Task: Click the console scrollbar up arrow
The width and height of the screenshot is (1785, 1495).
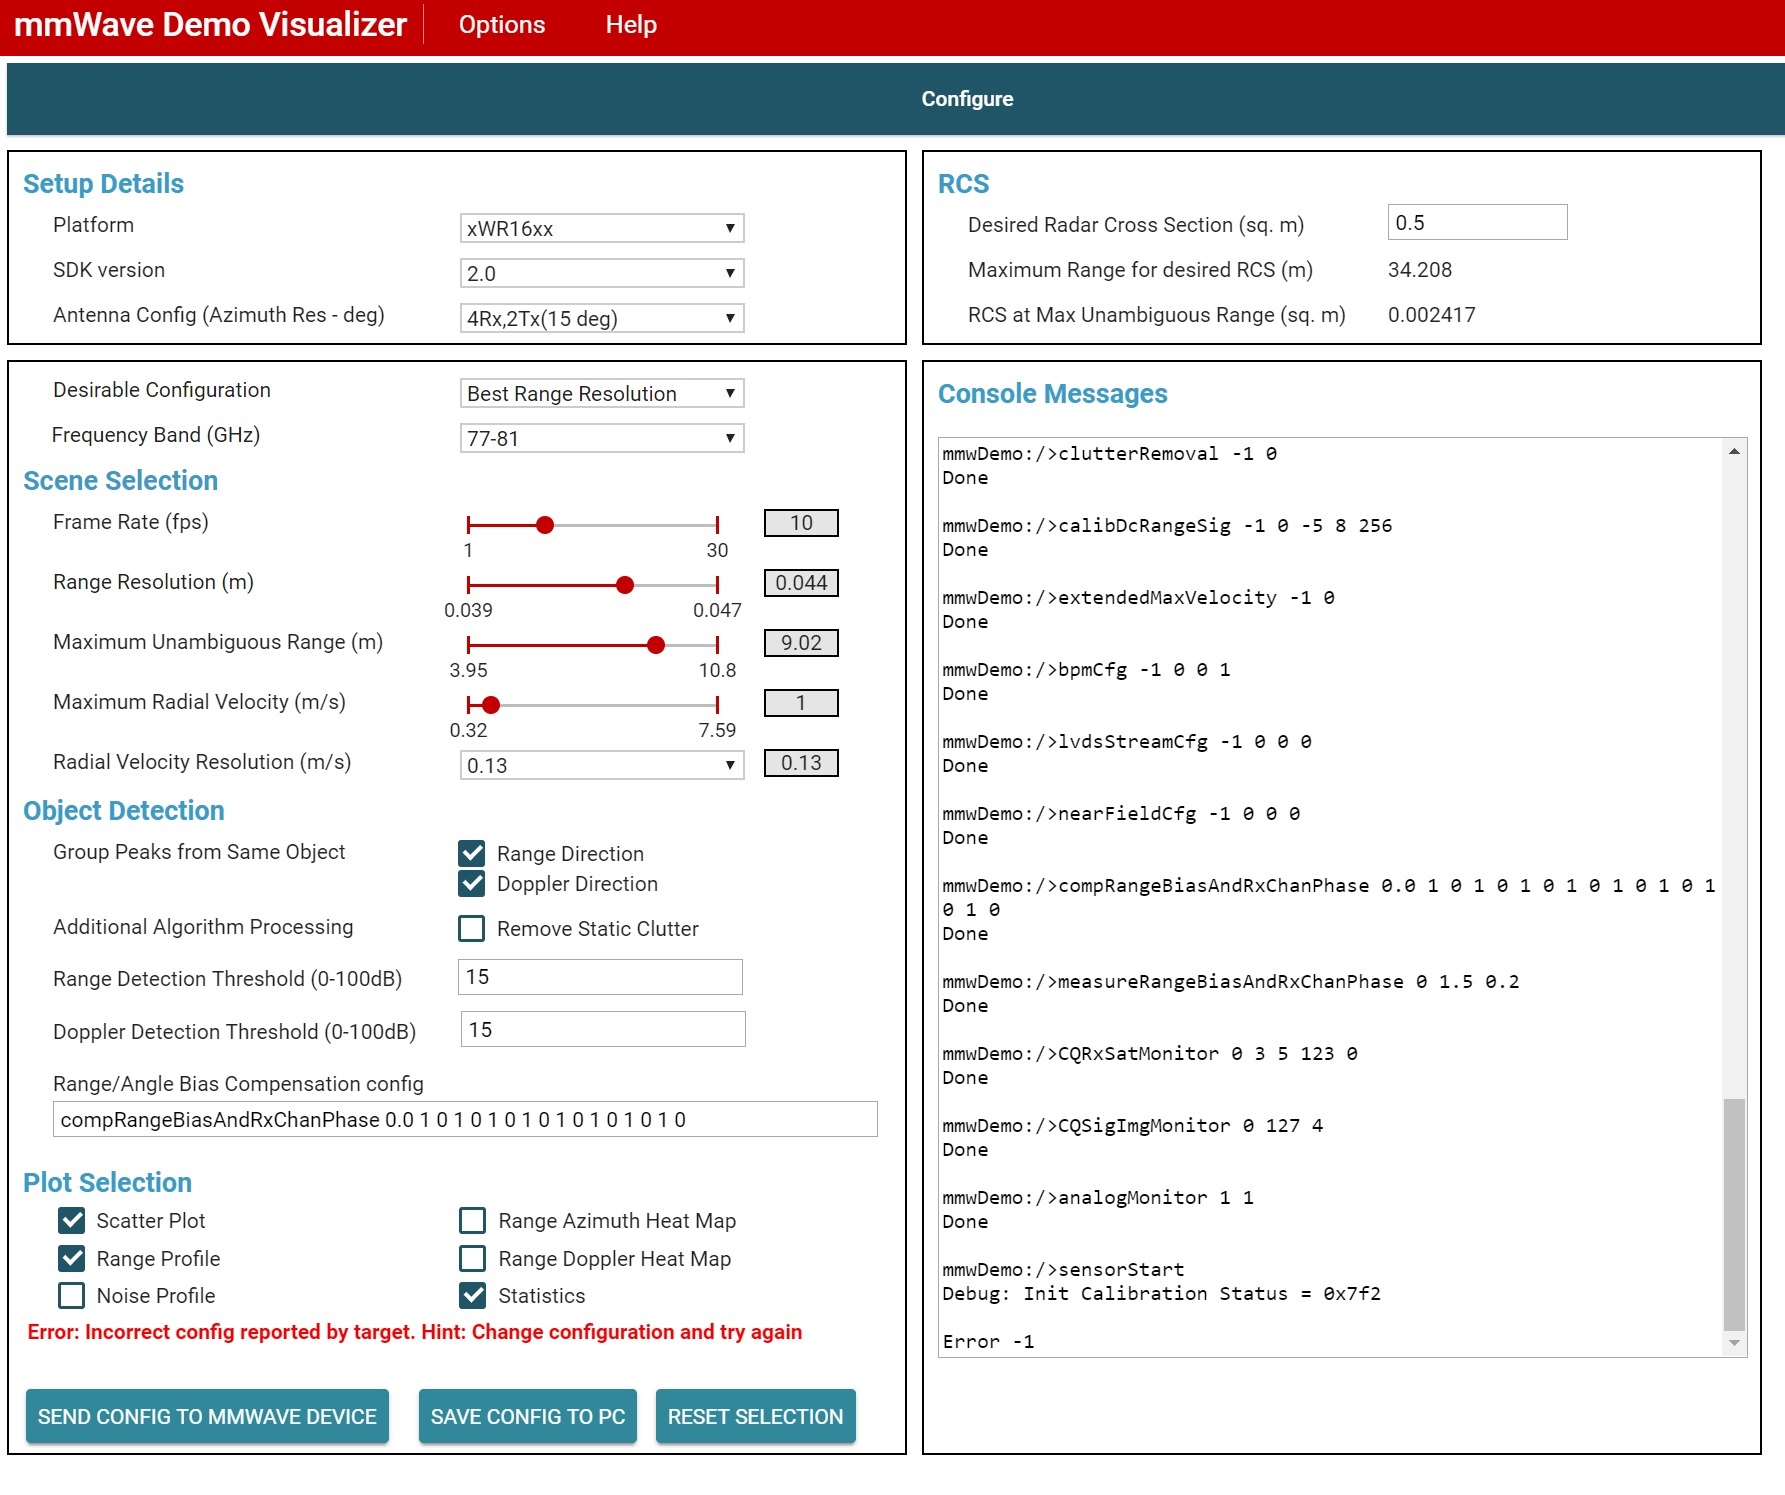Action: tap(1734, 452)
